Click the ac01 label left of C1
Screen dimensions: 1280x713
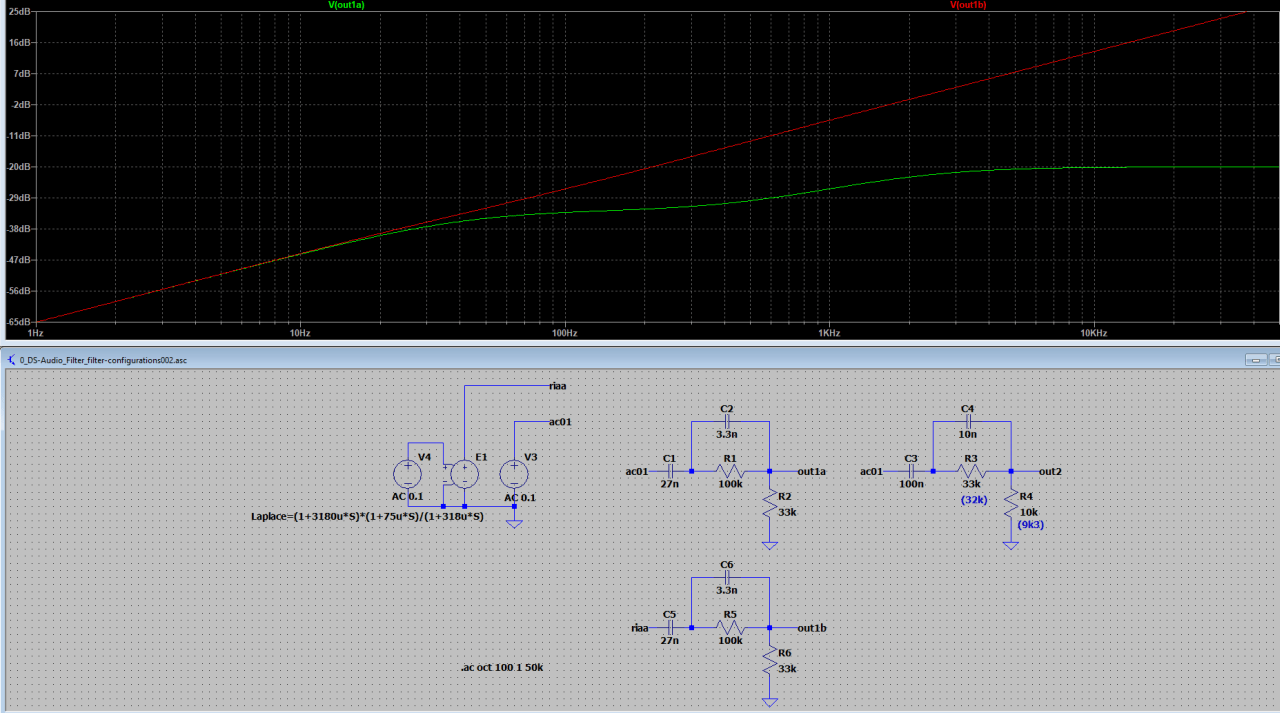(638, 471)
